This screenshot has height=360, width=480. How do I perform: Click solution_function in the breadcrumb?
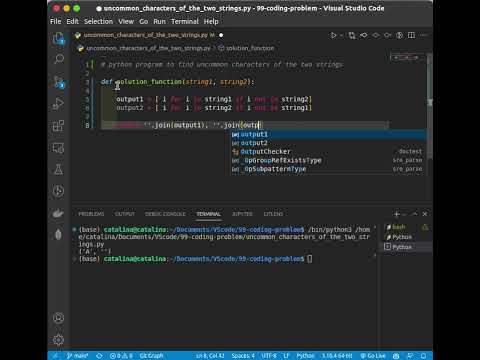click(x=249, y=48)
